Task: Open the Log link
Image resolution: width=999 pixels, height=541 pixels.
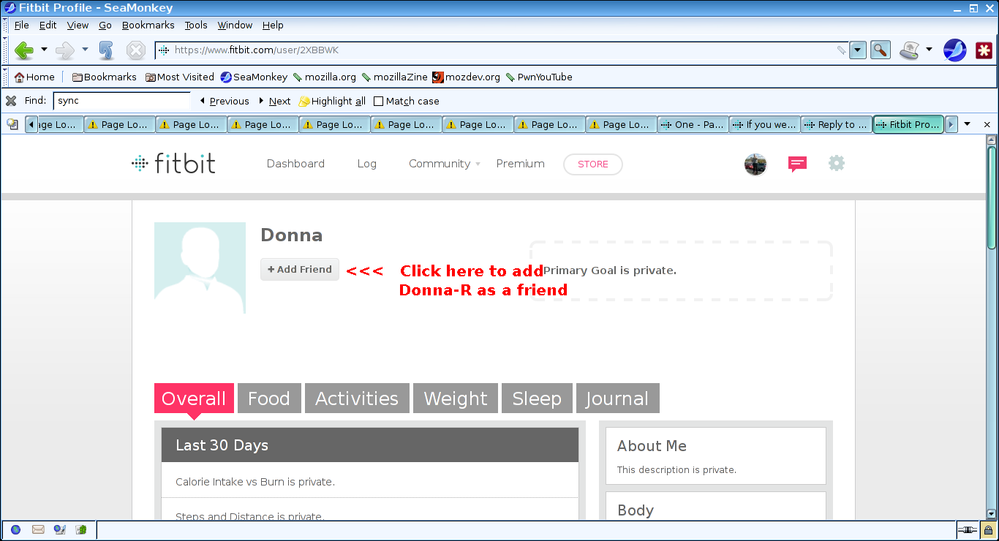Action: (x=366, y=164)
